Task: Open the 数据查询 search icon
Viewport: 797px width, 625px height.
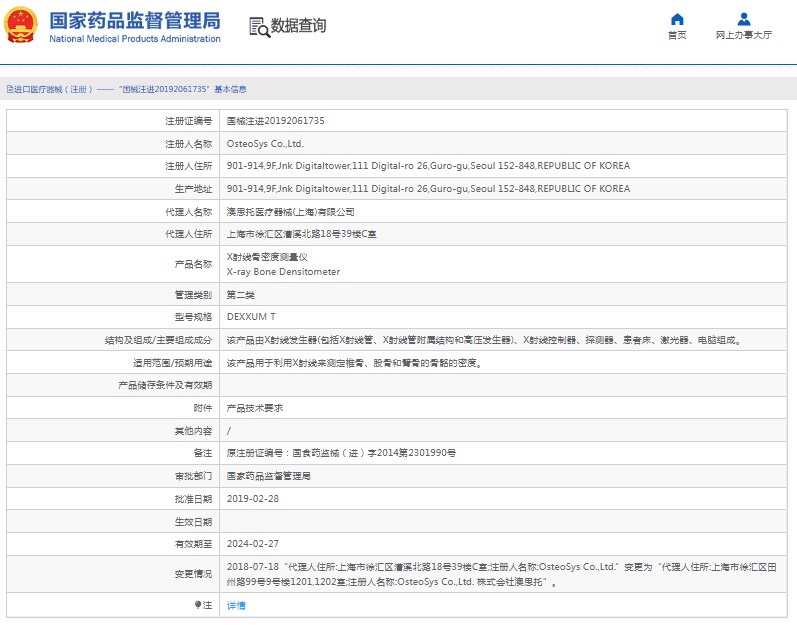Action: 259,27
